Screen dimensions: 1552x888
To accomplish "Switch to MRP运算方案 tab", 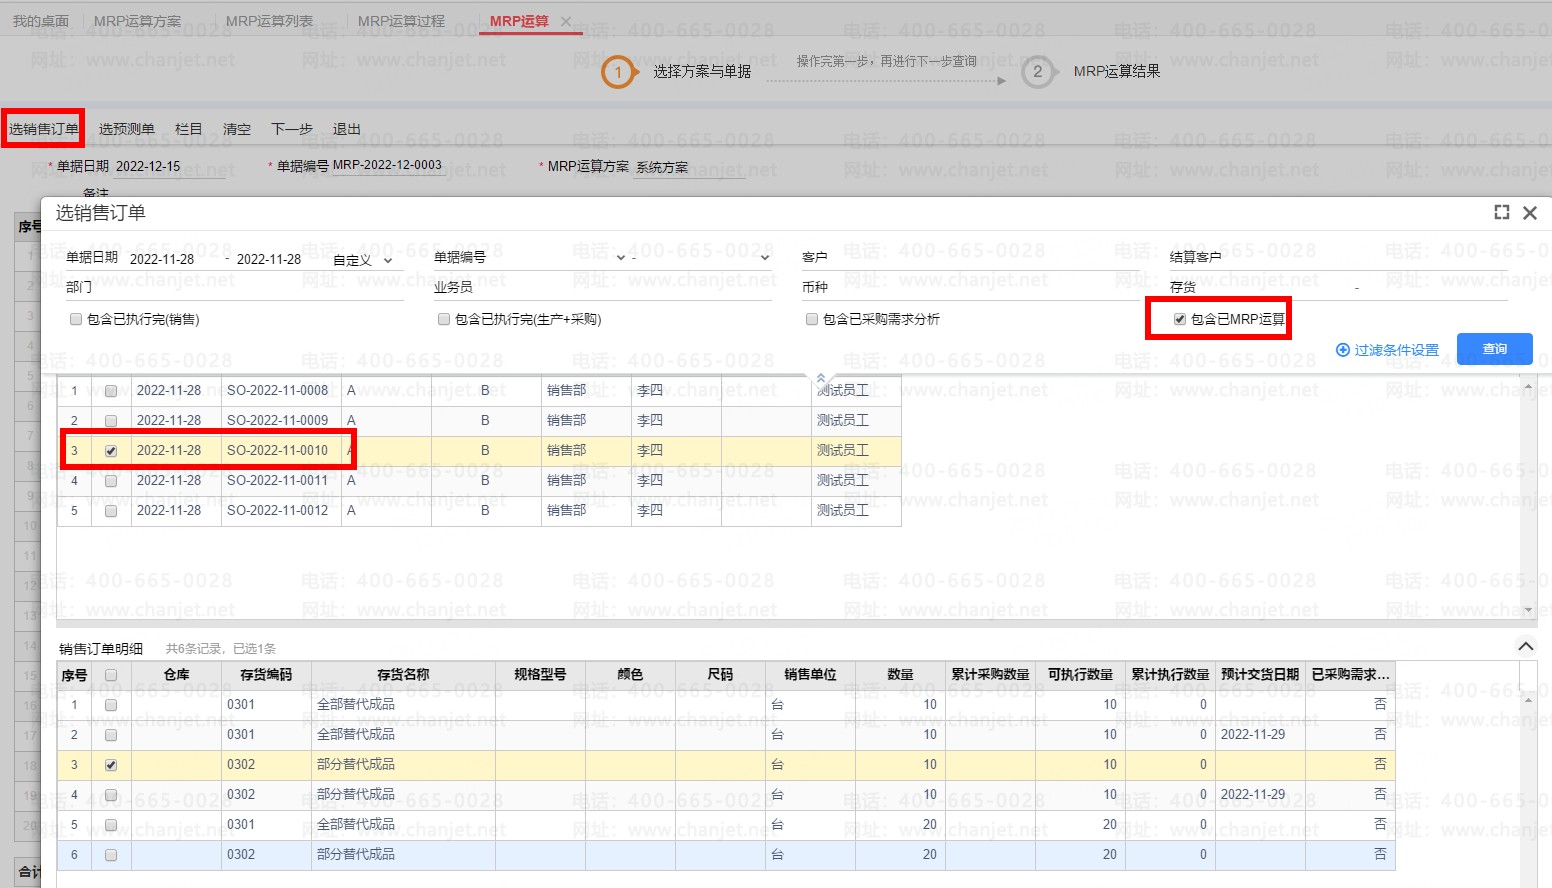I will 137,21.
